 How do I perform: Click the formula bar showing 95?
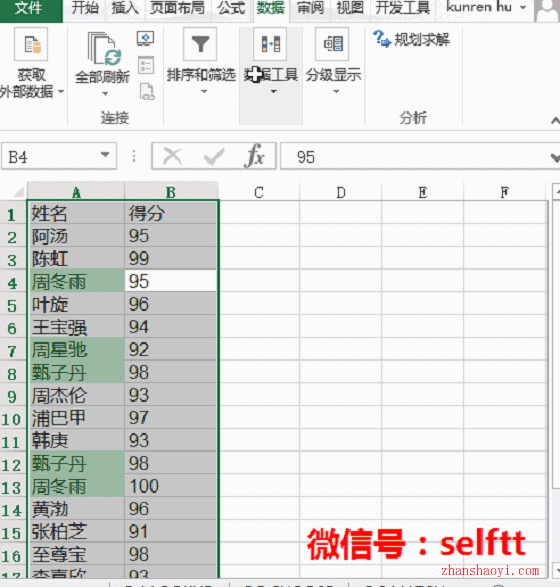pos(415,156)
